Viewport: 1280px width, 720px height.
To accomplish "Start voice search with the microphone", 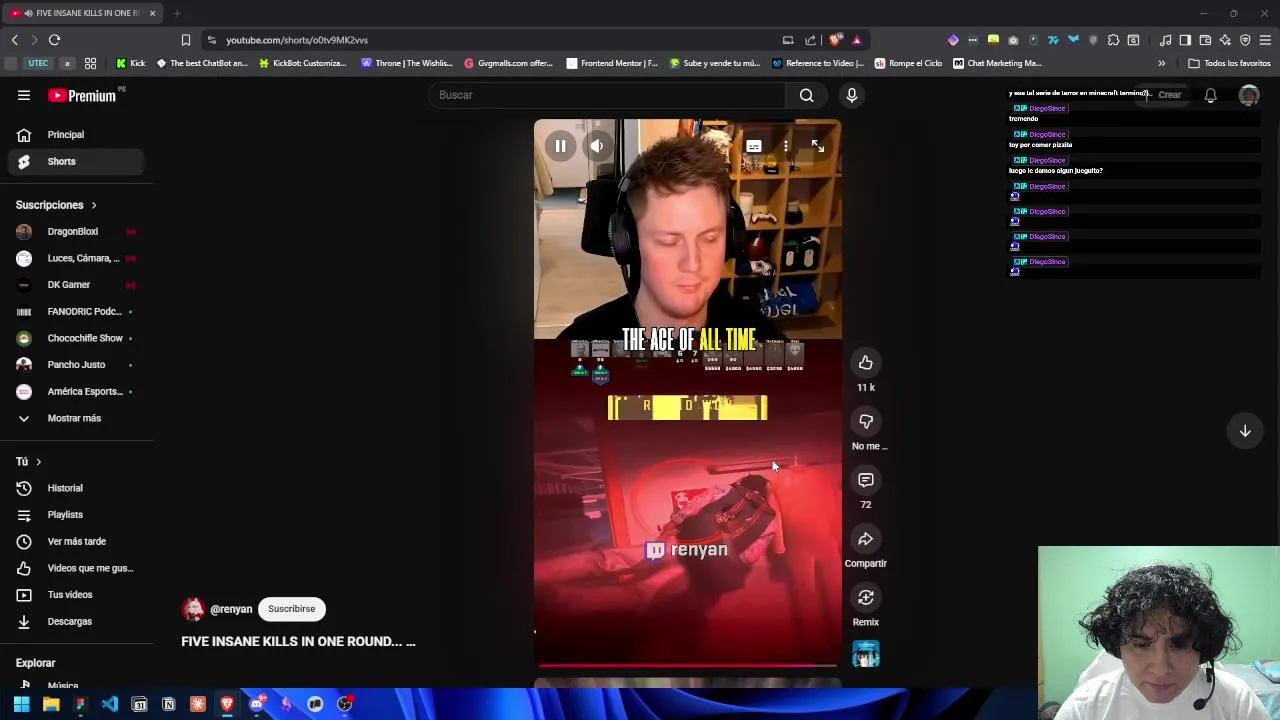I will 852,95.
